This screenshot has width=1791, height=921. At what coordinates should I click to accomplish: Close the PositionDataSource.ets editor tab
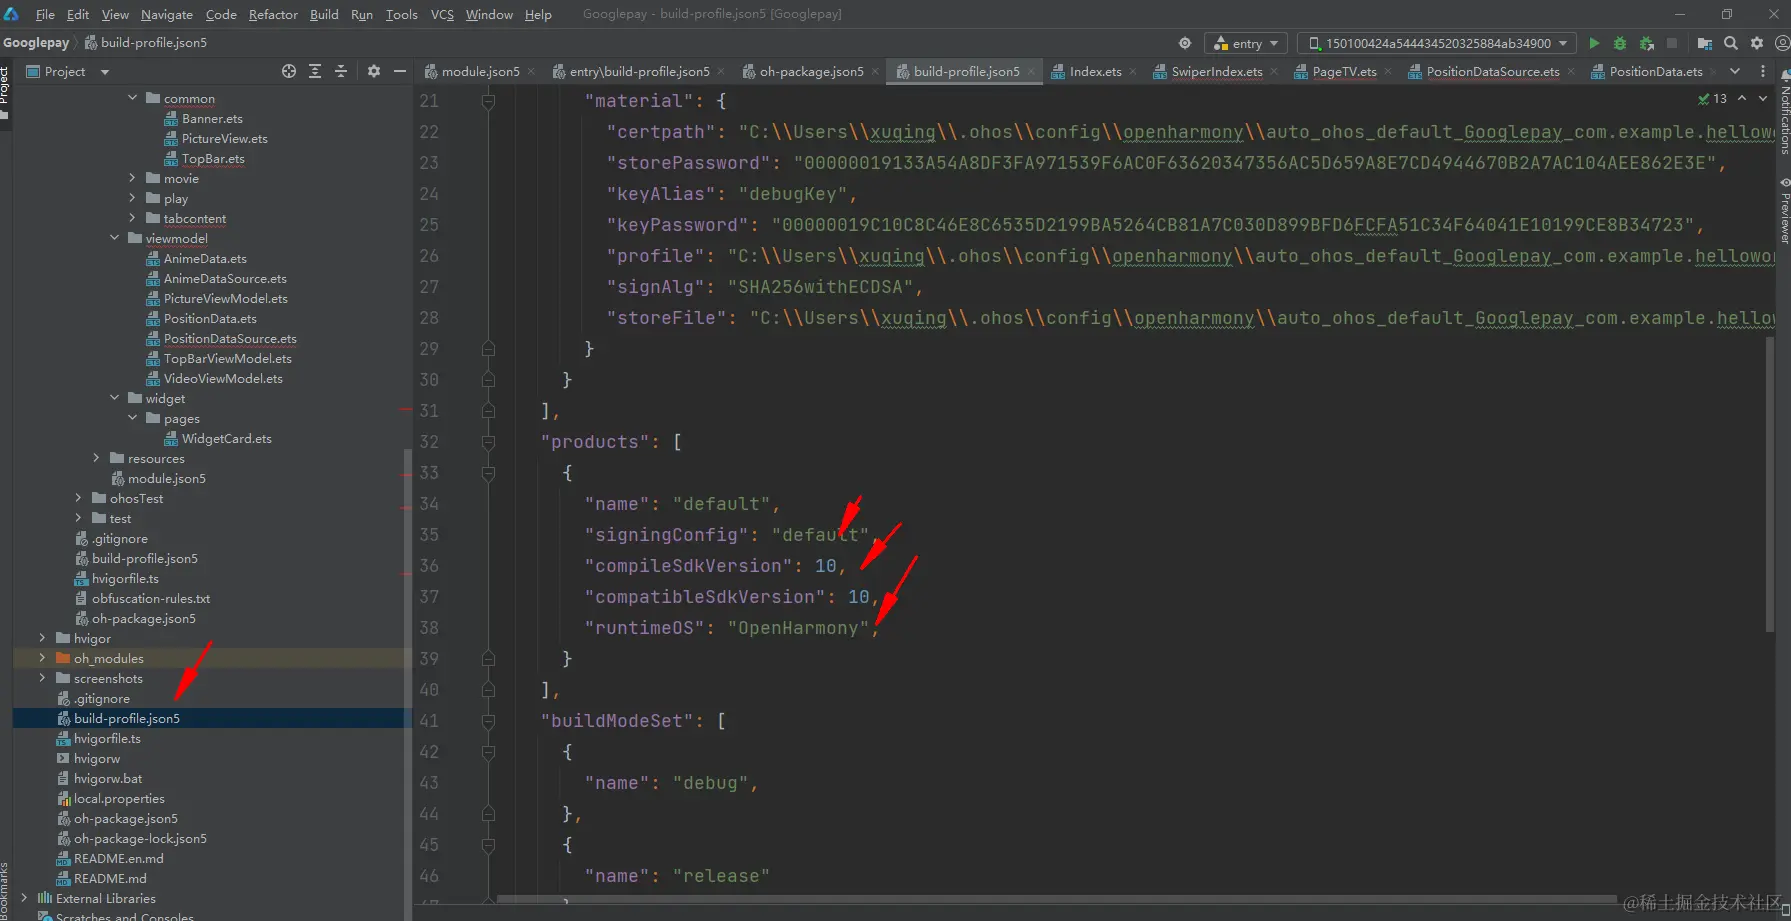pos(1571,72)
